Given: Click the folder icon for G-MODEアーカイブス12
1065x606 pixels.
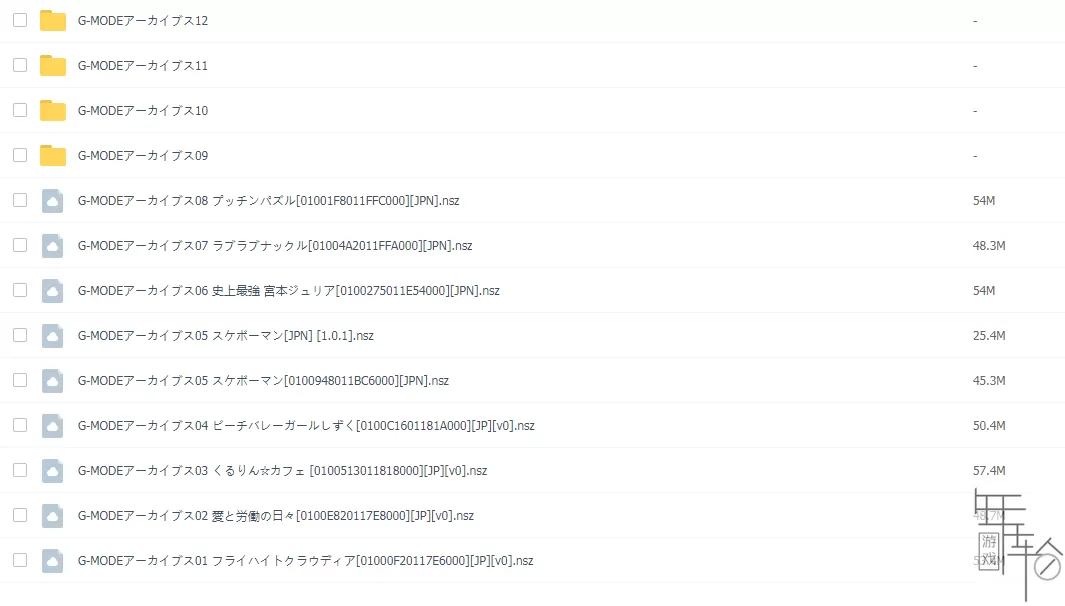Looking at the screenshot, I should (53, 21).
